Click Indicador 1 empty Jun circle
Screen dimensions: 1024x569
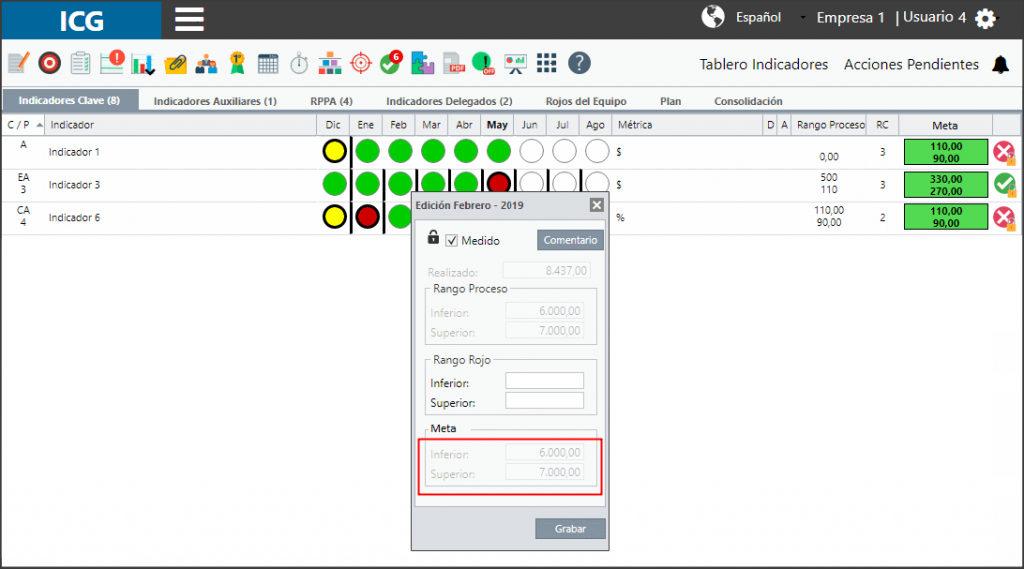point(531,152)
